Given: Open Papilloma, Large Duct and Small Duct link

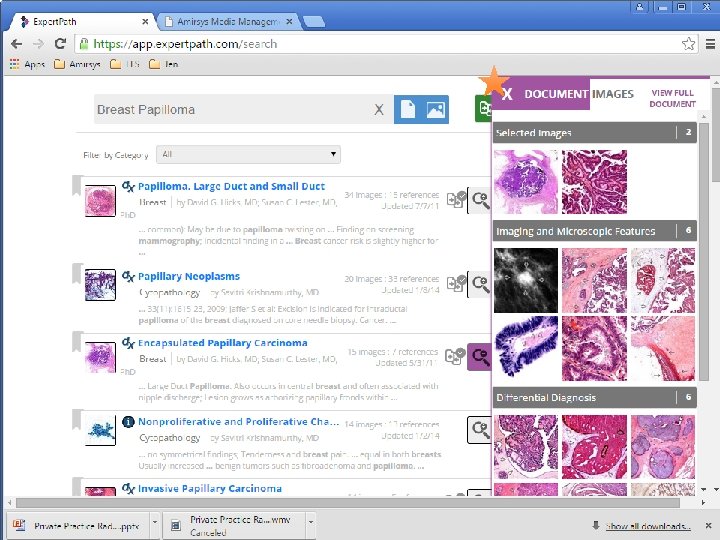Looking at the screenshot, I should tap(231, 186).
